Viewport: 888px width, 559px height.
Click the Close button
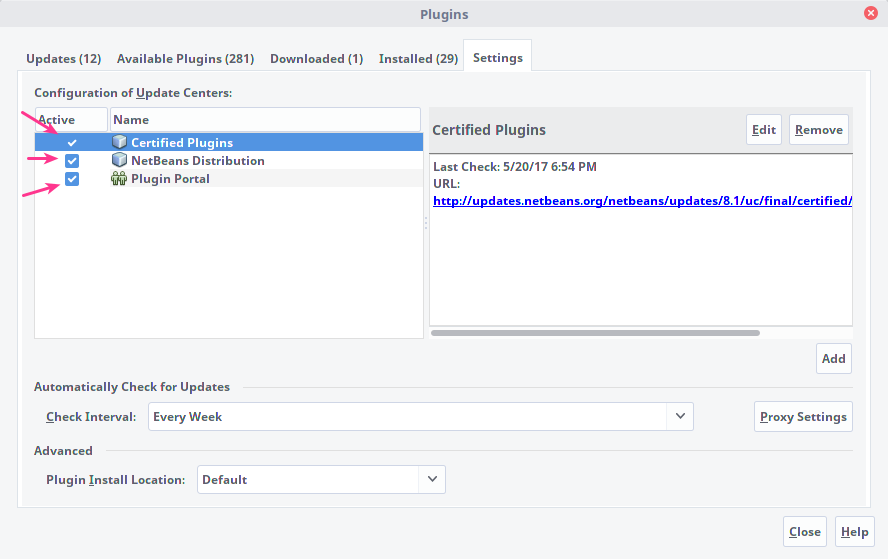pyautogui.click(x=805, y=531)
